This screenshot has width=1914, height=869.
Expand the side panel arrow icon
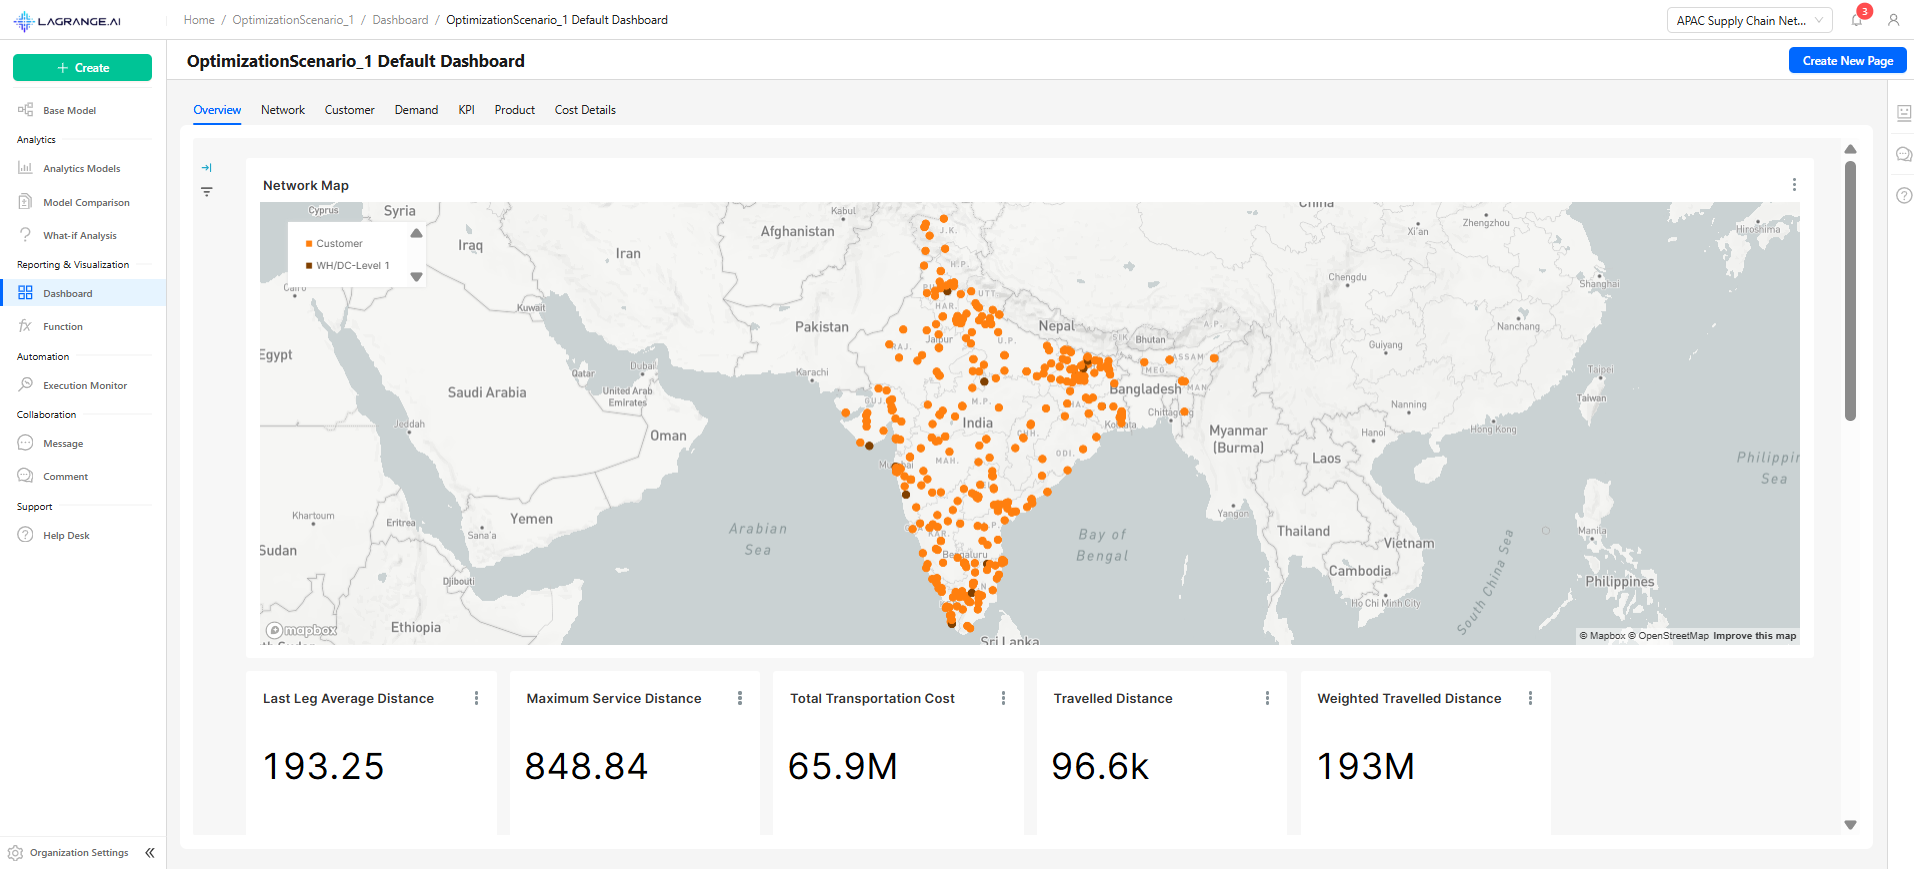pos(207,168)
